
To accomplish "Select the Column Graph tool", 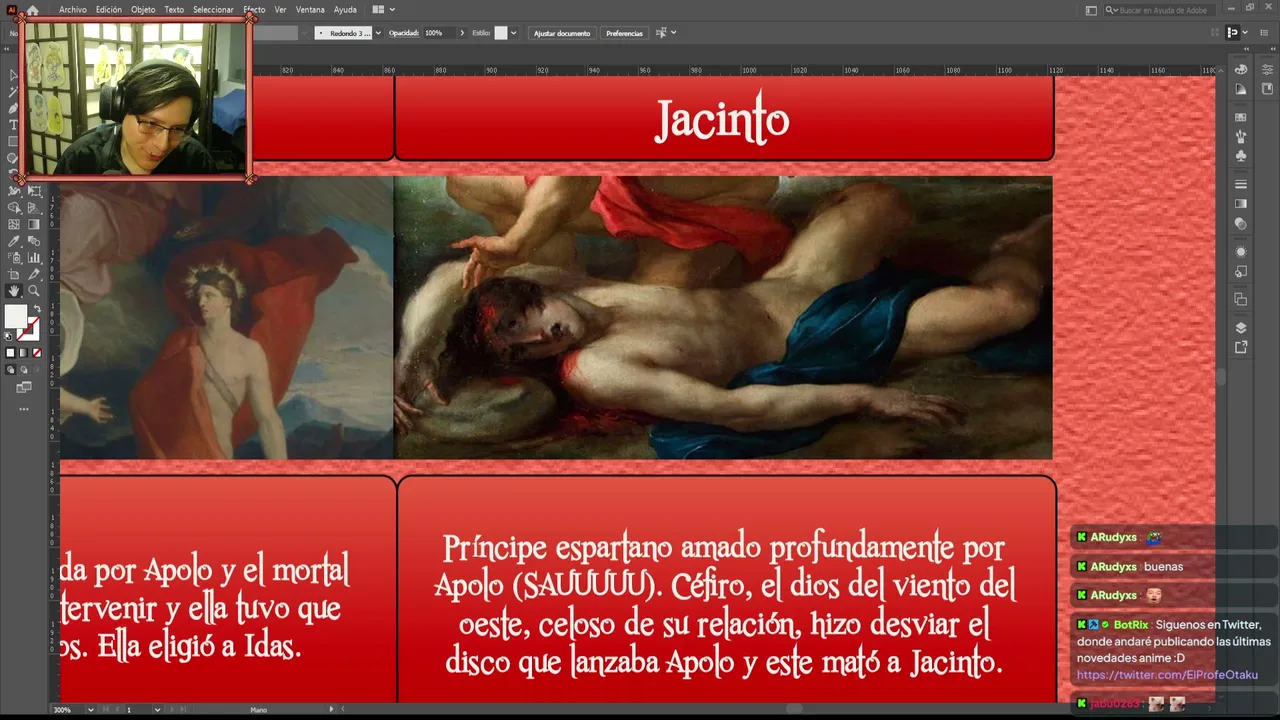I will coord(33,257).
